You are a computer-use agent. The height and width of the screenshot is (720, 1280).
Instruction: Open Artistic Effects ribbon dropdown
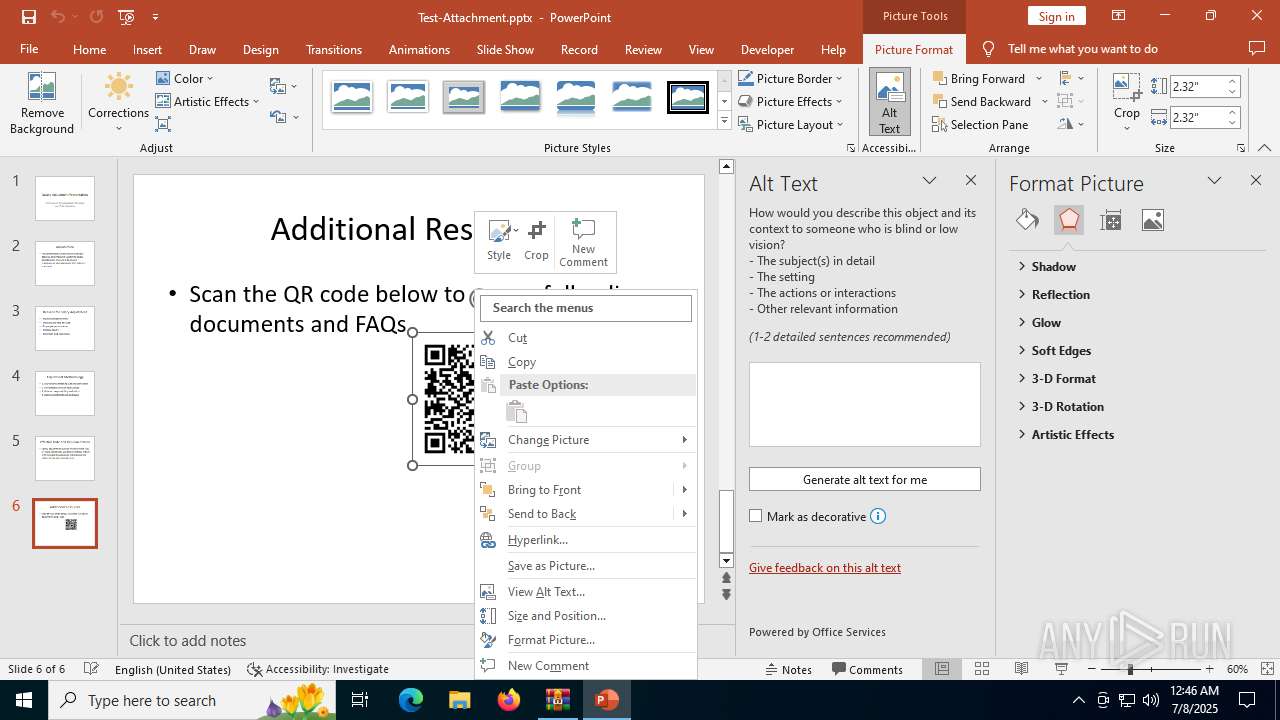pos(208,101)
